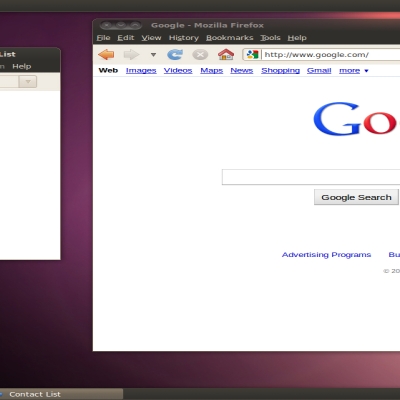400x400 pixels.
Task: Open the Tools menu in Firefox
Action: 270,38
